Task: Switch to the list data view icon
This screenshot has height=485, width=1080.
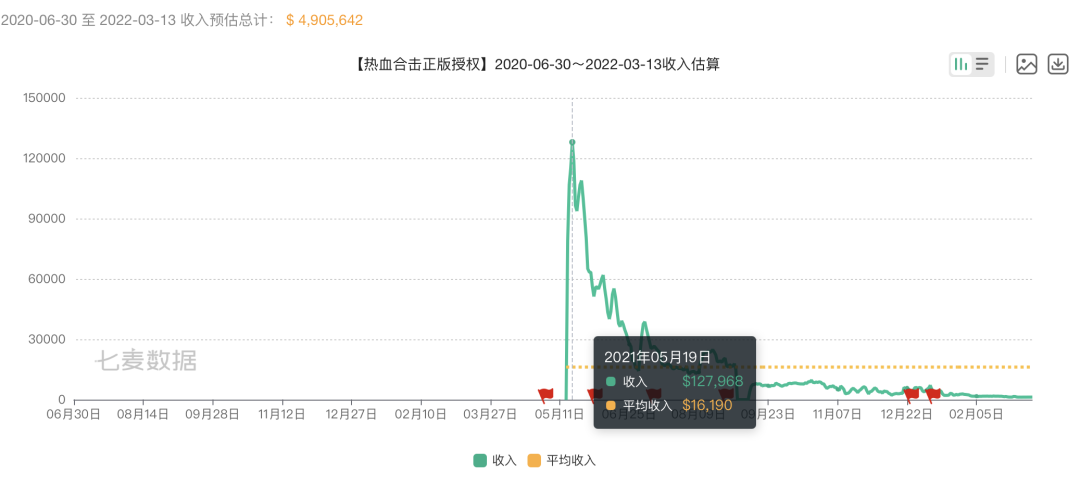Action: 983,64
